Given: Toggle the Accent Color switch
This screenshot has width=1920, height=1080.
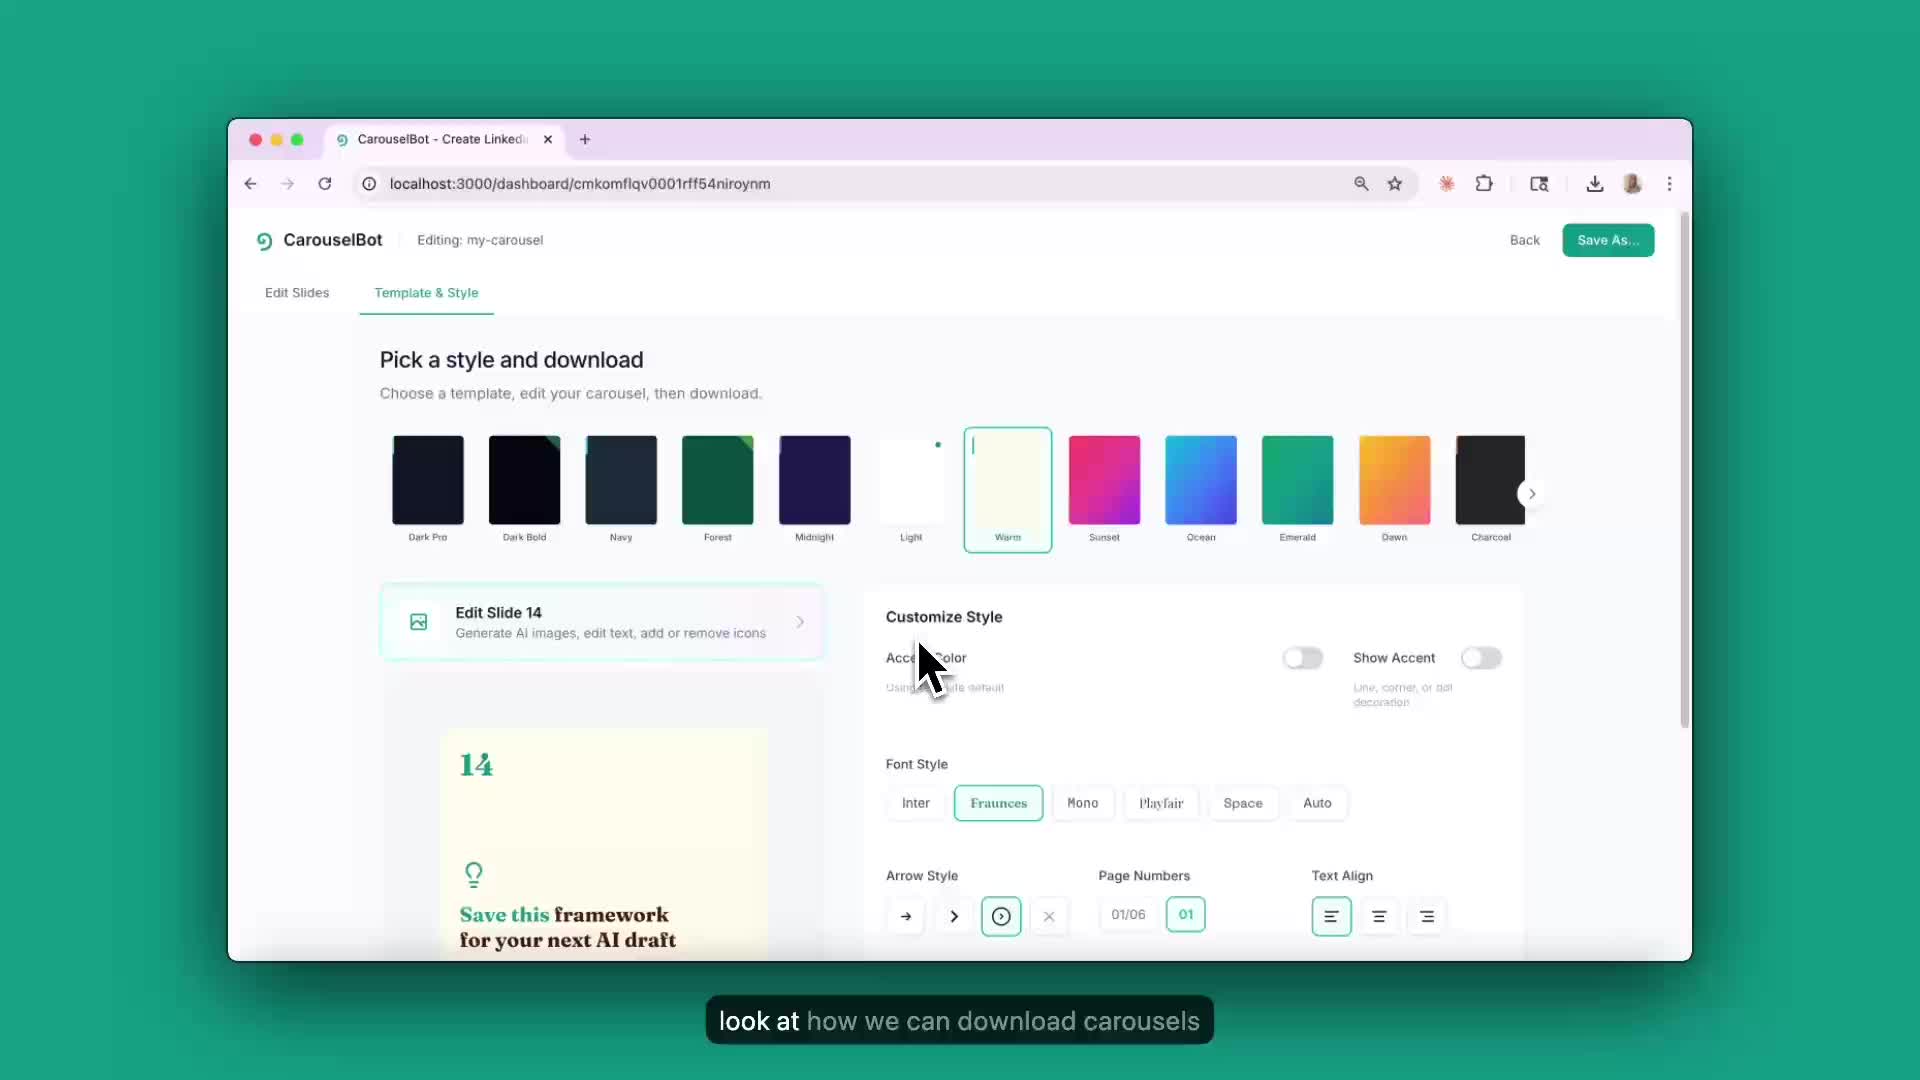Looking at the screenshot, I should pos(1303,658).
